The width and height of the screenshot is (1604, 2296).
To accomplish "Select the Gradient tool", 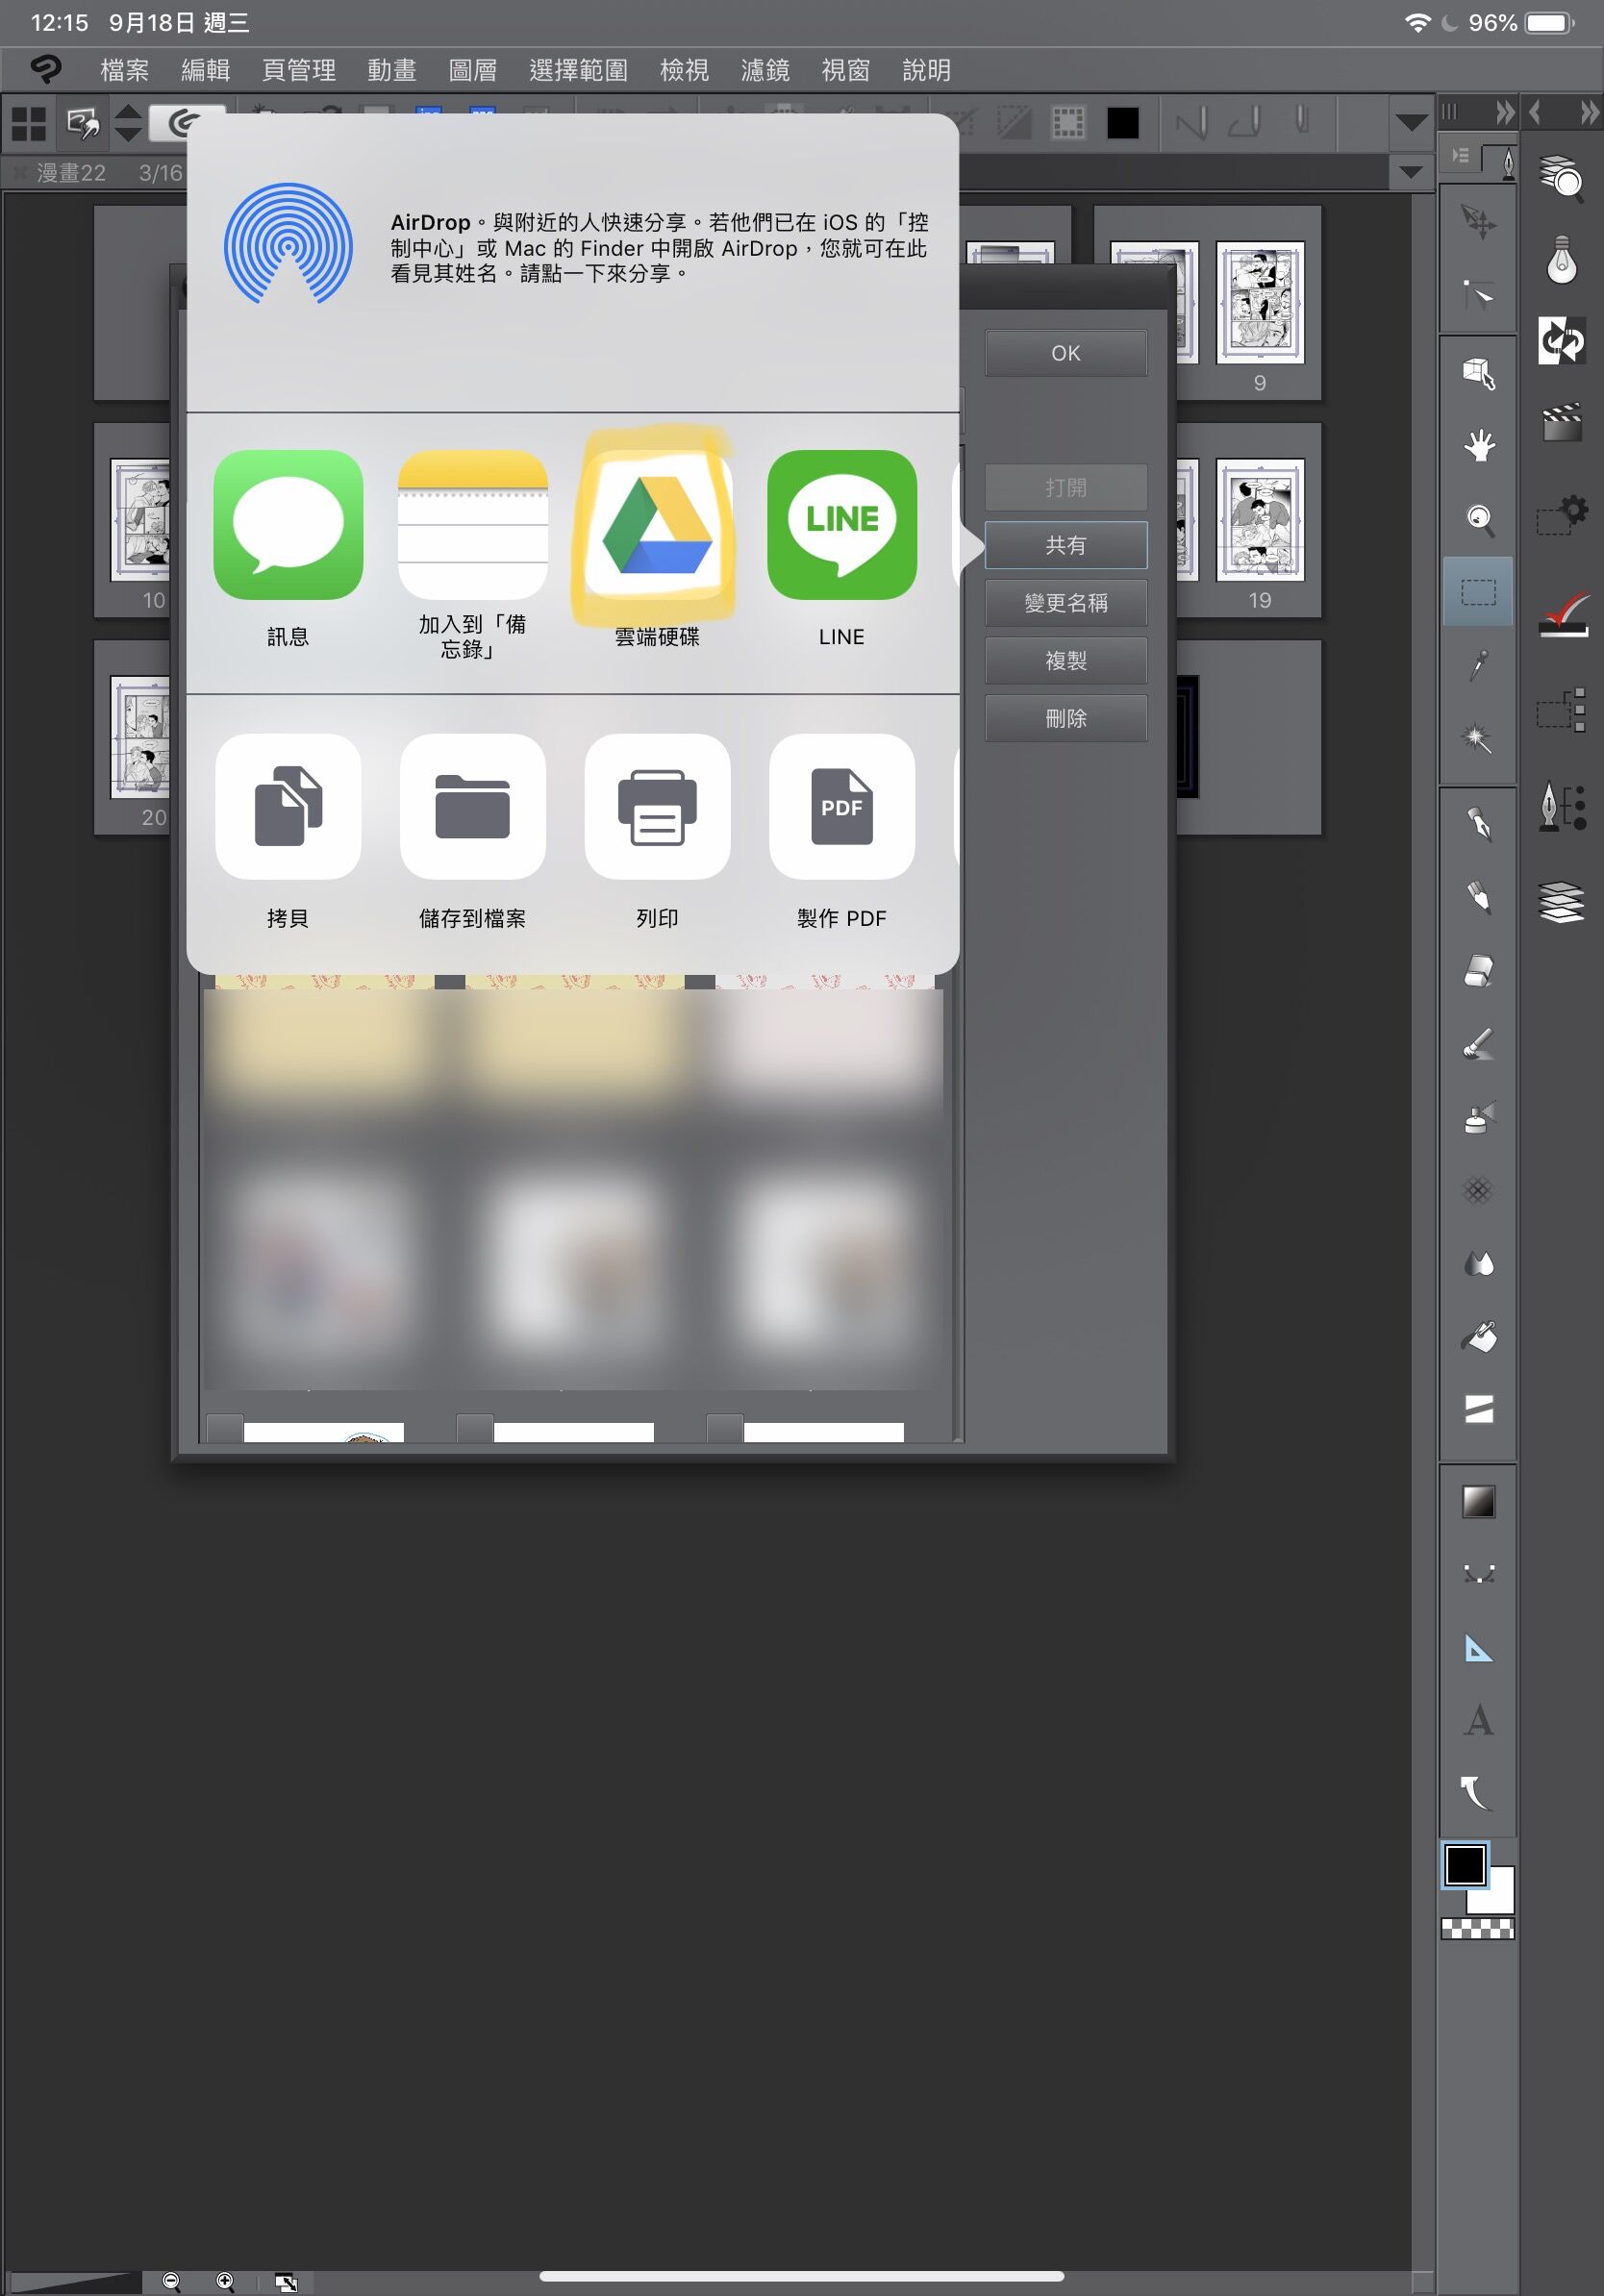I will point(1479,1501).
